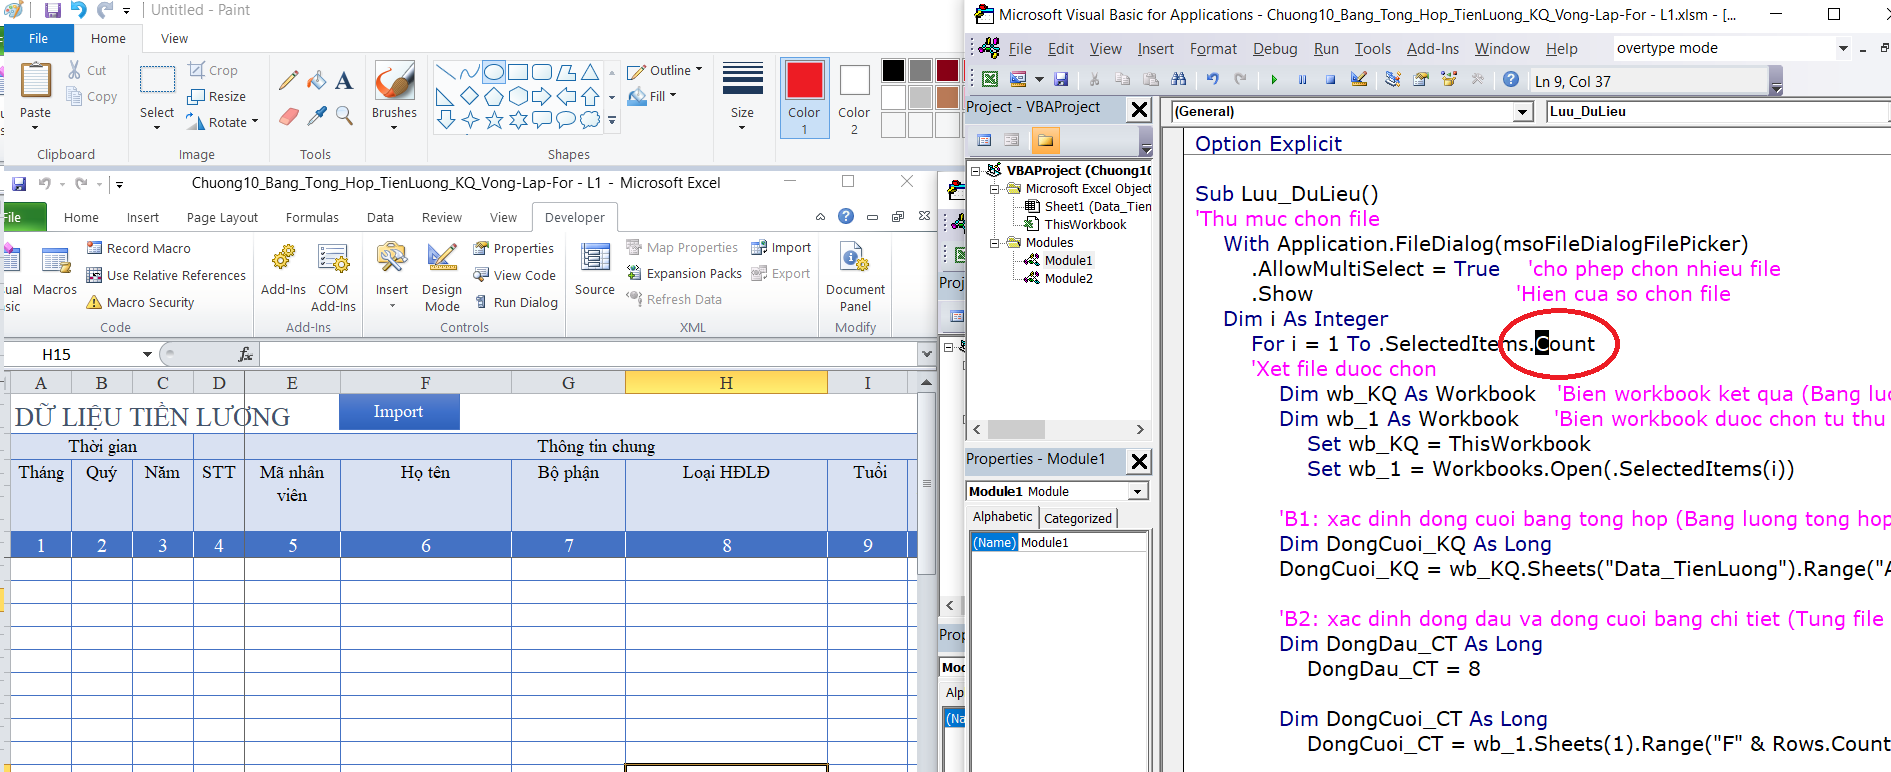The image size is (1891, 772).
Task: Collapse the Modules folder in VBA project tree
Action: coord(995,243)
